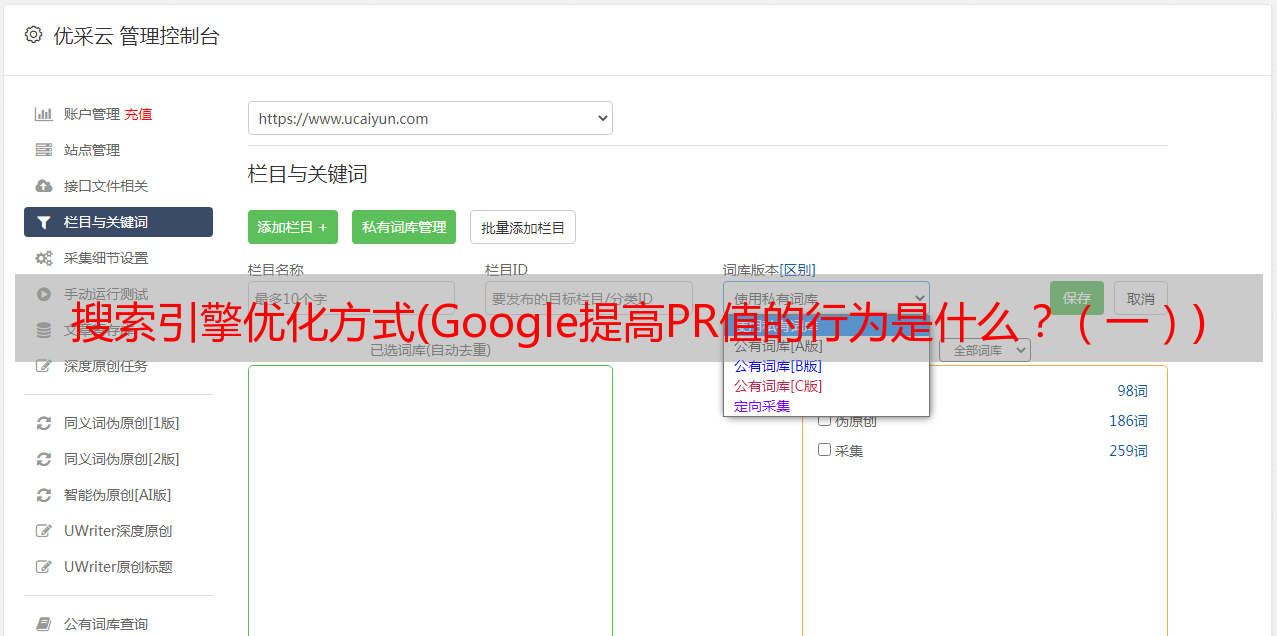This screenshot has height=636, width=1277.
Task: Click the edit icon of UWriter深度原创
Action: click(43, 531)
